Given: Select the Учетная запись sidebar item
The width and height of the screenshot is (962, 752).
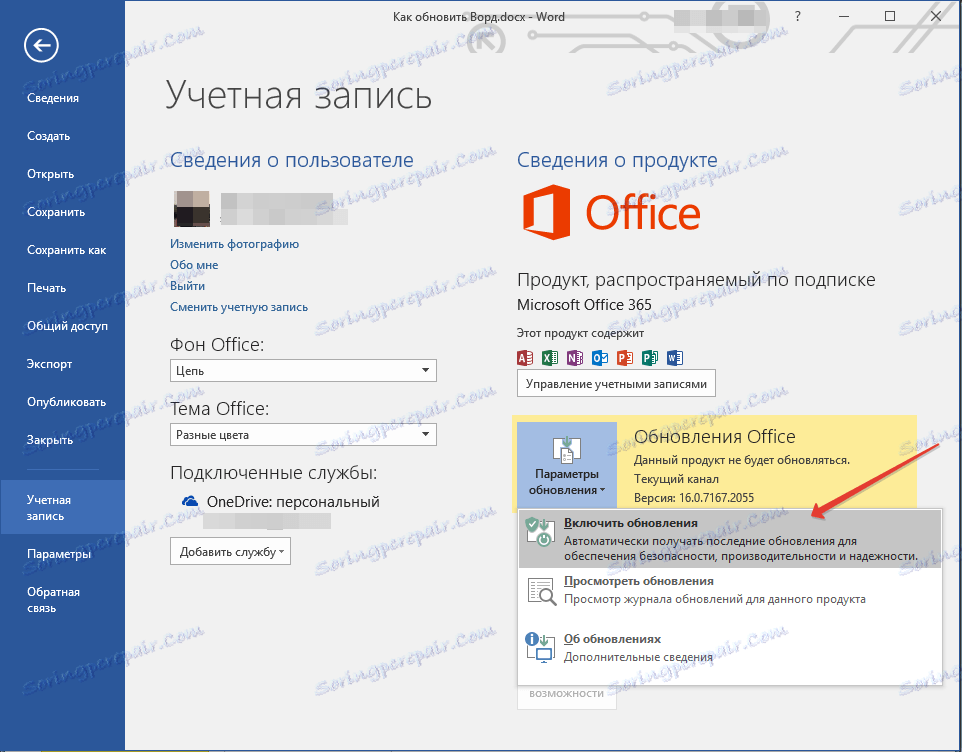Looking at the screenshot, I should (x=62, y=508).
